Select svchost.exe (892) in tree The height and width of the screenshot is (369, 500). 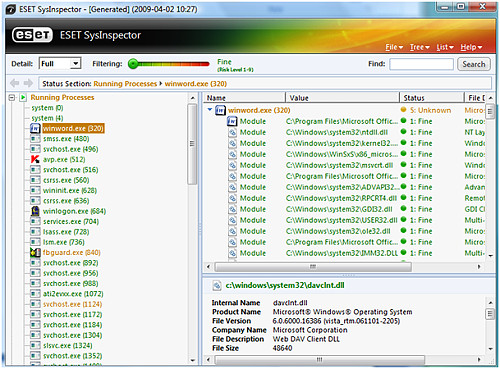pos(71,263)
